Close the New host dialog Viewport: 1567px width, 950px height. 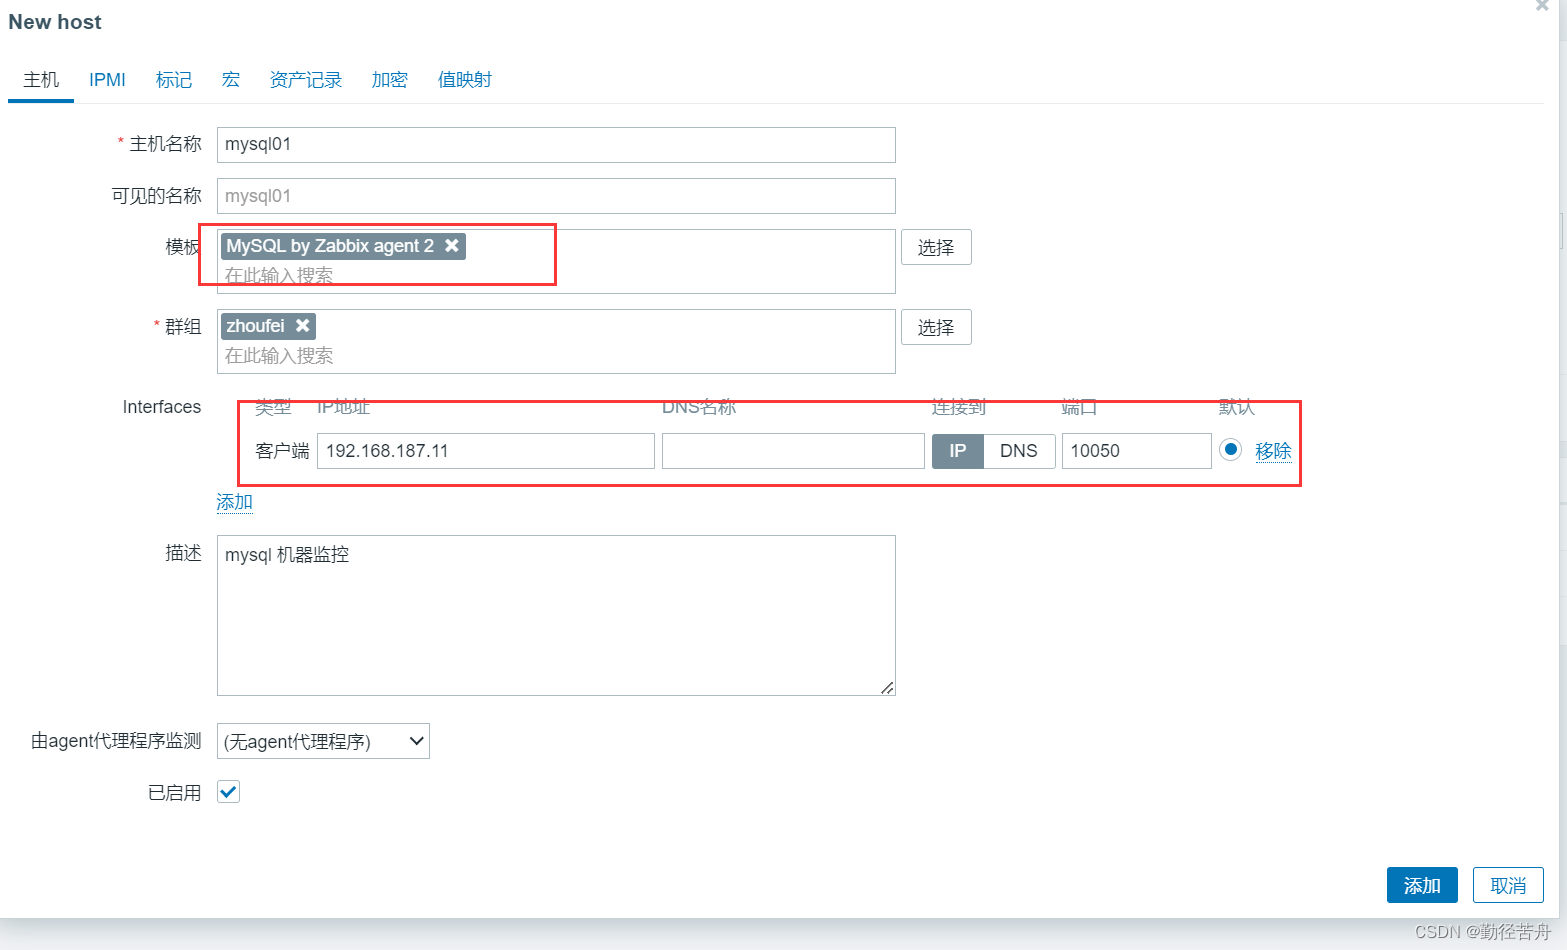(x=1542, y=5)
